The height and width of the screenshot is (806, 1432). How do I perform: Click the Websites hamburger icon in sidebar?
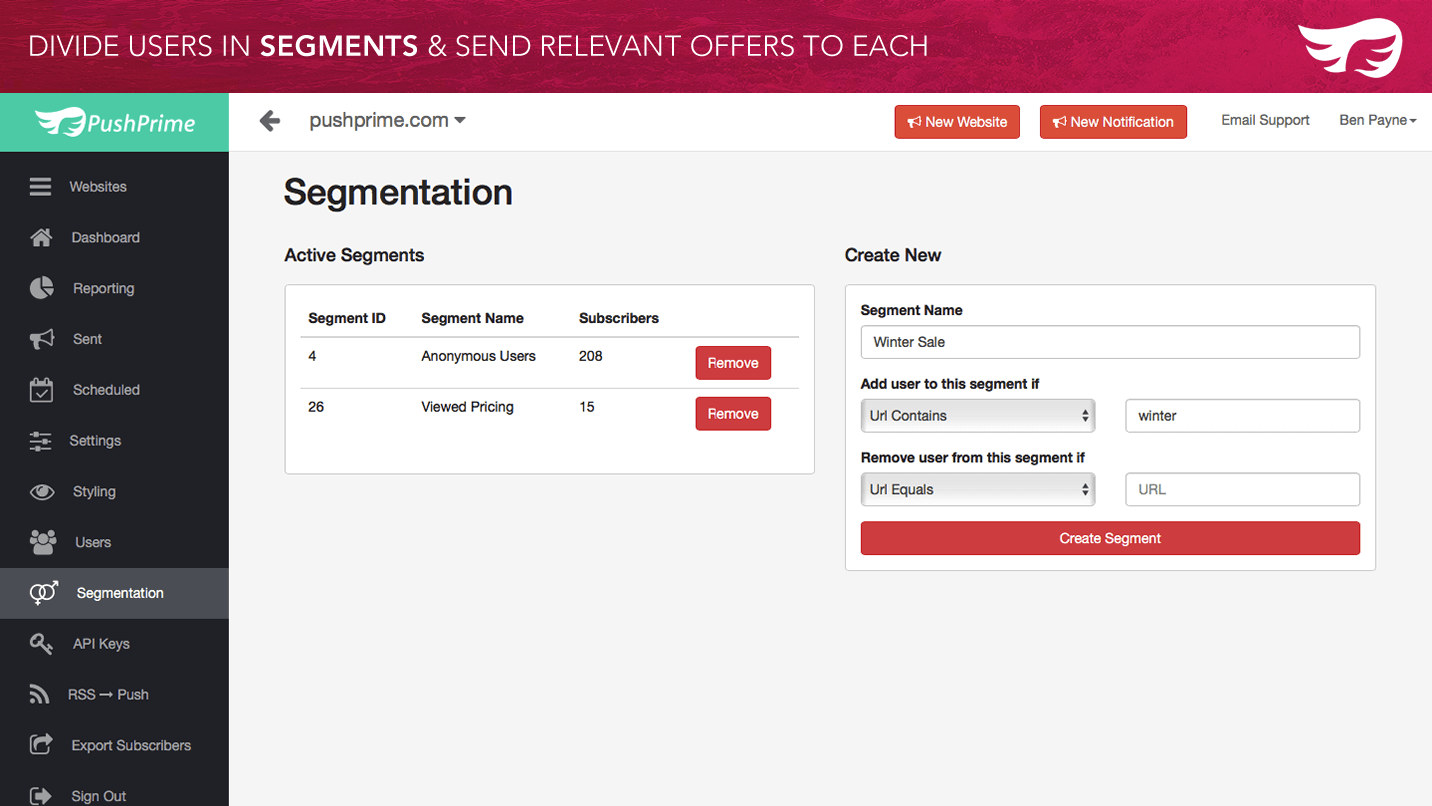click(x=40, y=187)
